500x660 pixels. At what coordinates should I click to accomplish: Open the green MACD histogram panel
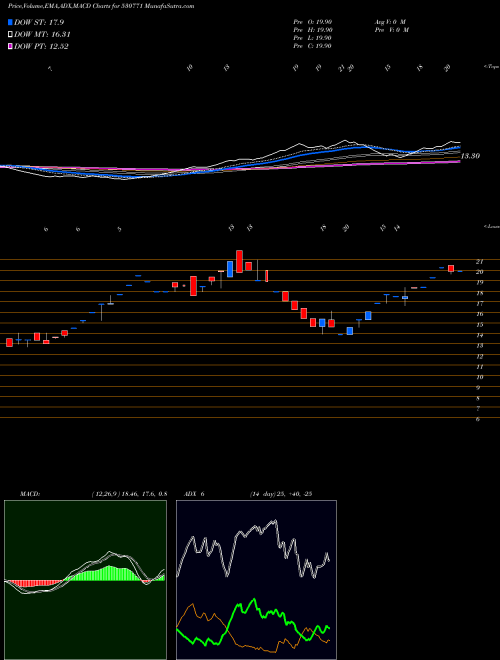click(x=85, y=580)
